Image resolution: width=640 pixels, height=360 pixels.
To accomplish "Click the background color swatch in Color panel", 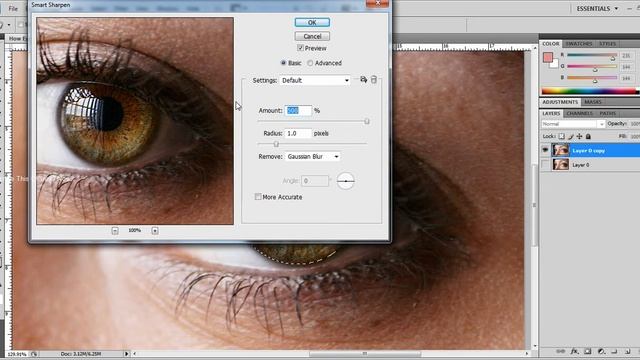I will 554,64.
